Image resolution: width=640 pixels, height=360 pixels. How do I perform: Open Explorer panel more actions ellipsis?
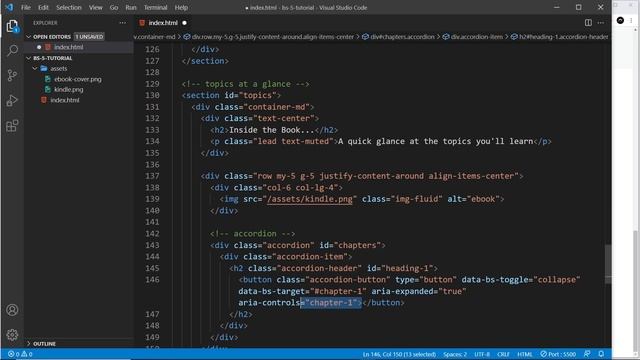tap(122, 23)
